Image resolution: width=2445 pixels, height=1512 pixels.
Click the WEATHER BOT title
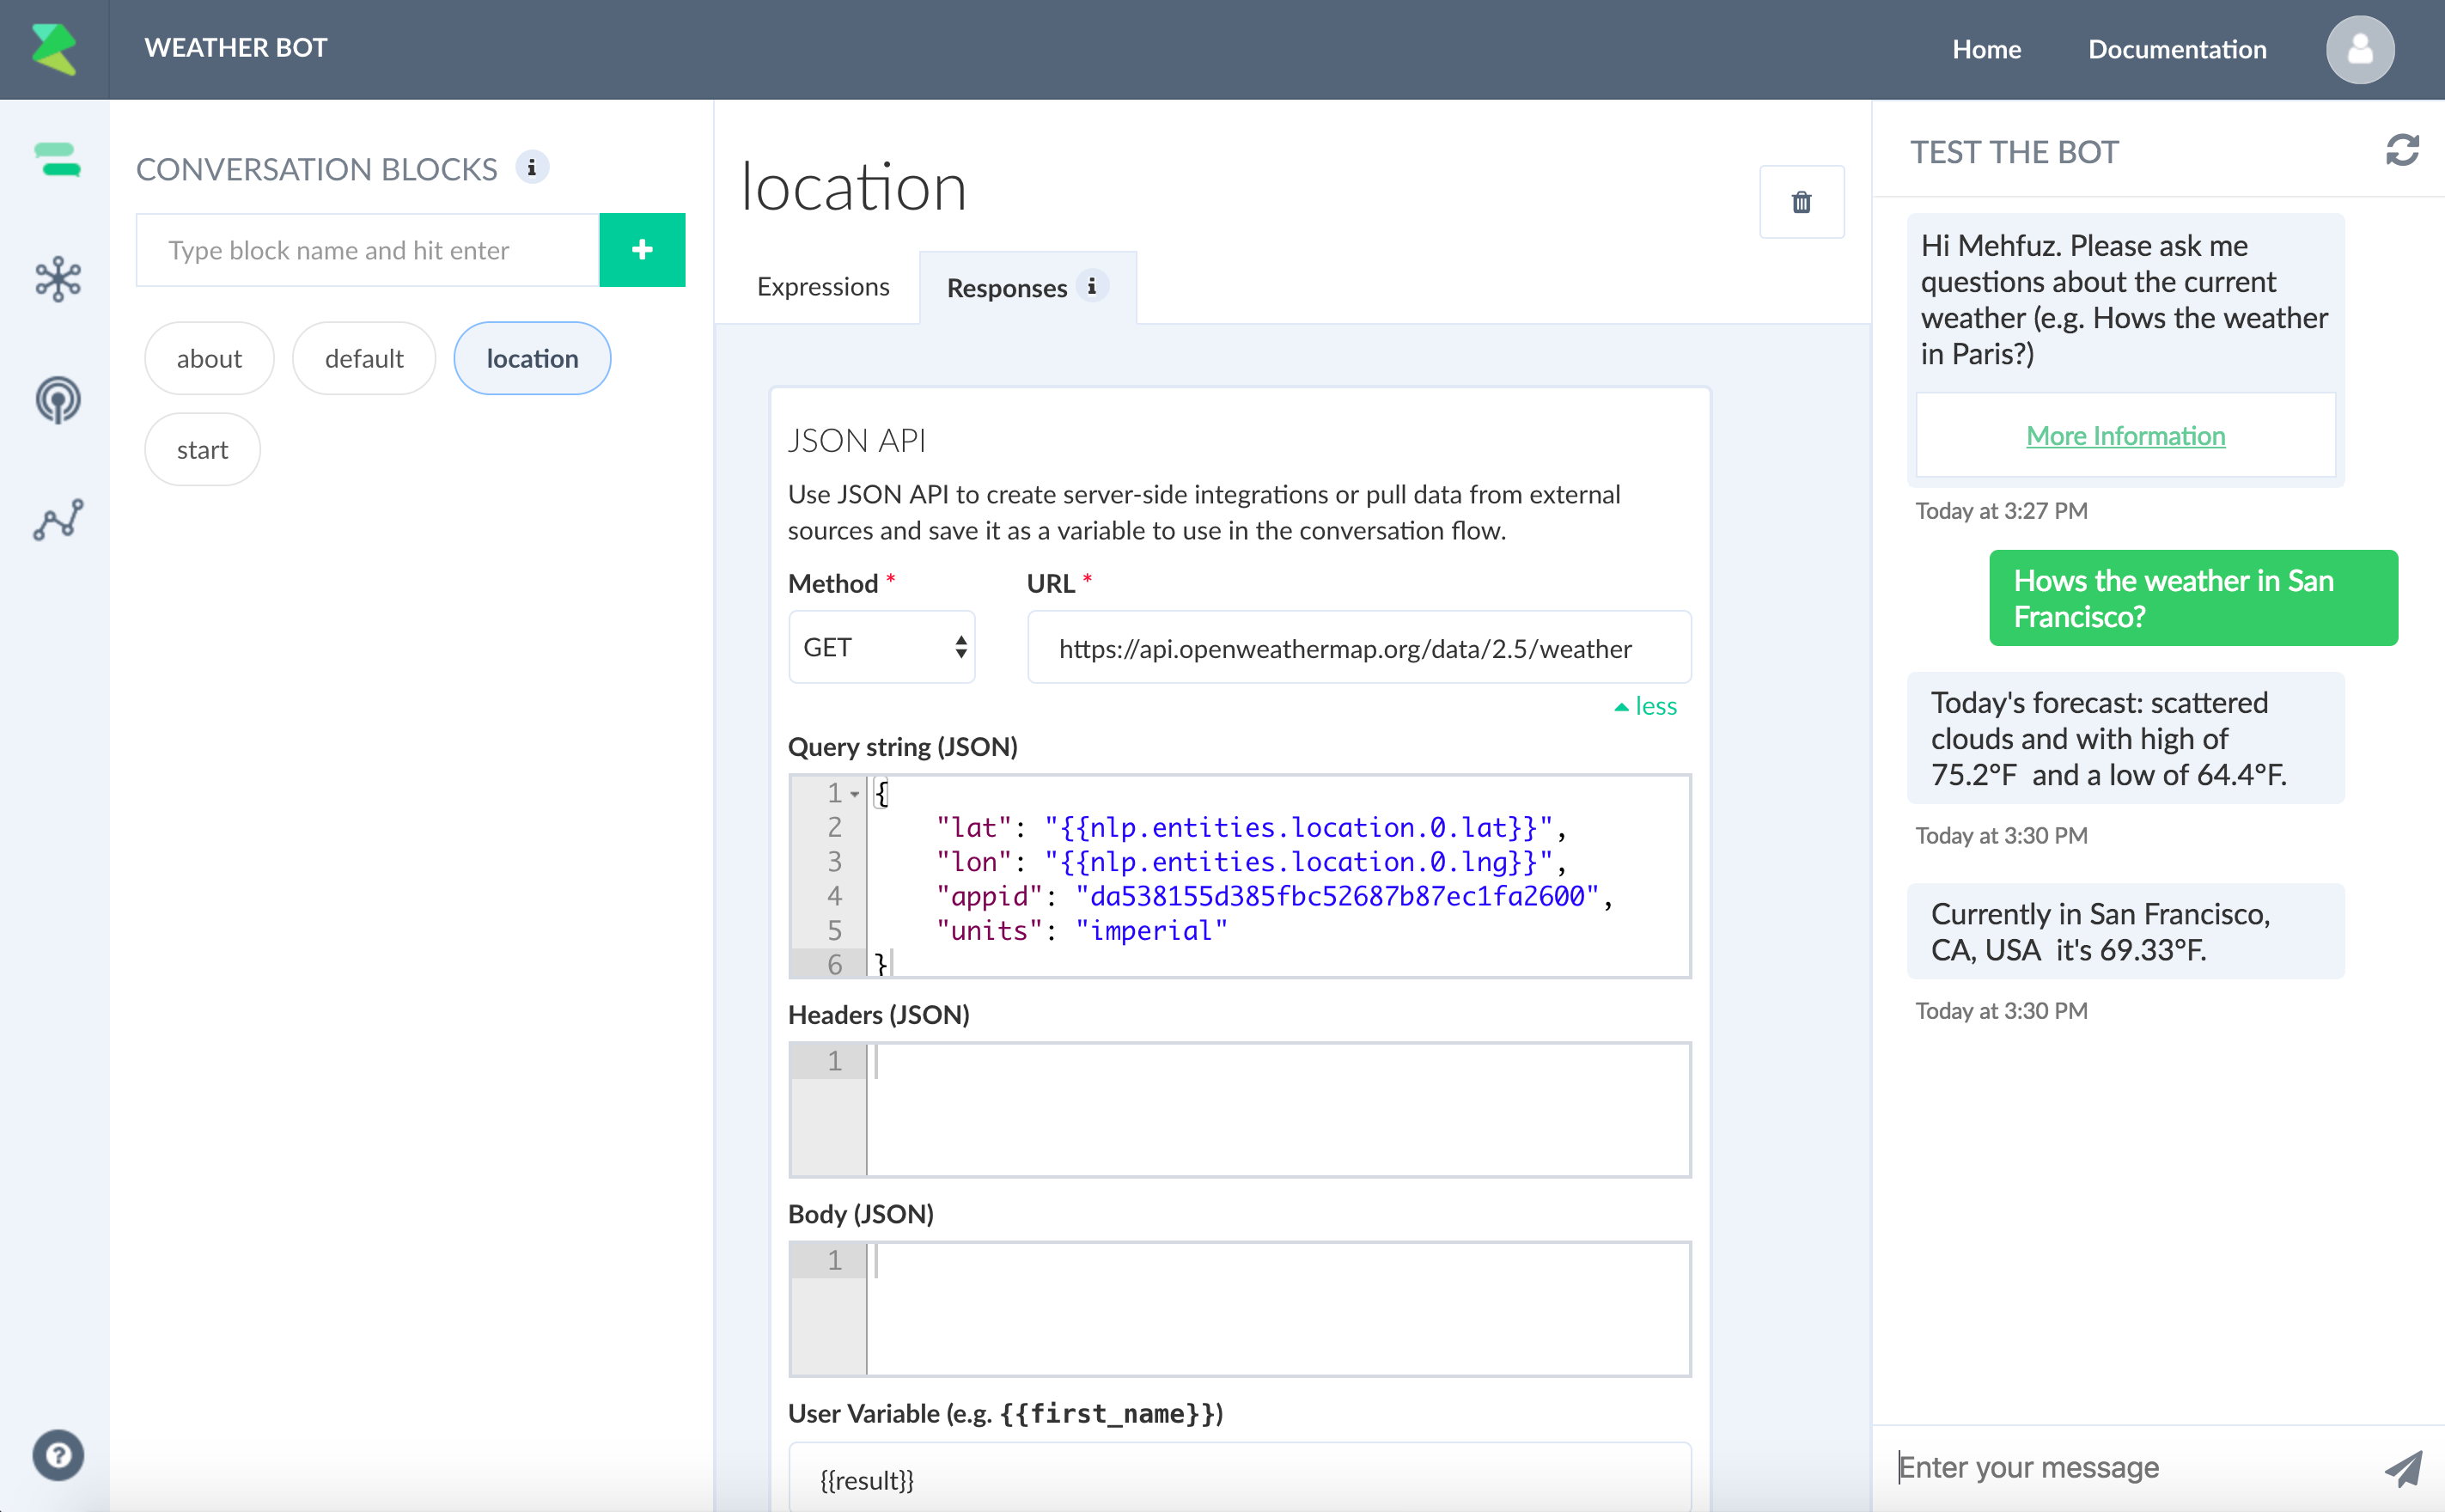tap(236, 48)
